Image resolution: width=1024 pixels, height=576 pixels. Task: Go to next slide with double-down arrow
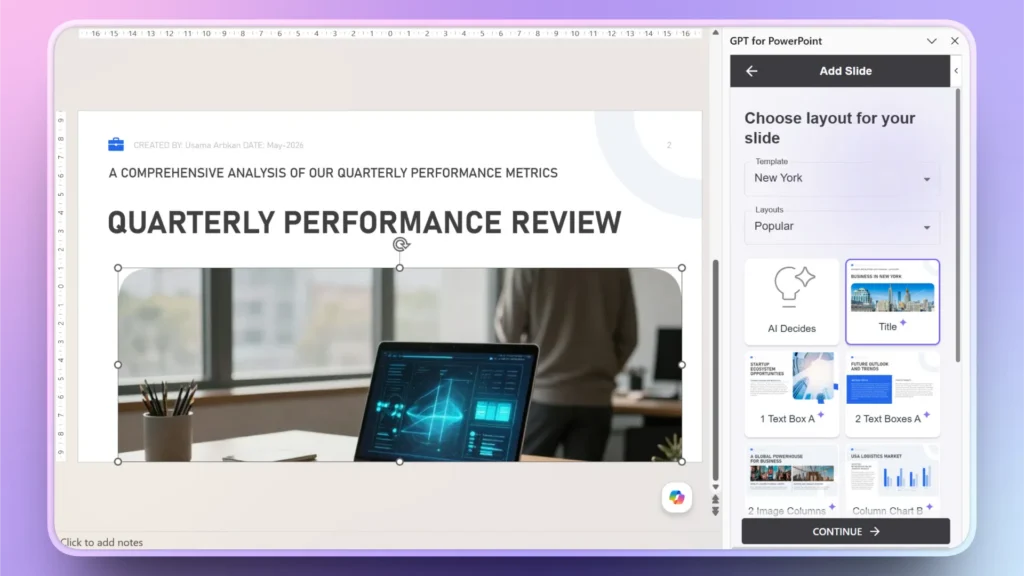click(716, 511)
